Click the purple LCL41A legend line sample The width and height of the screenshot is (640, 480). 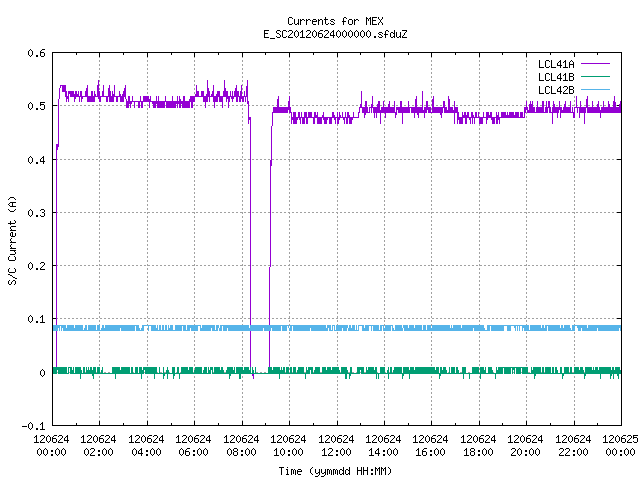pyautogui.click(x=595, y=64)
